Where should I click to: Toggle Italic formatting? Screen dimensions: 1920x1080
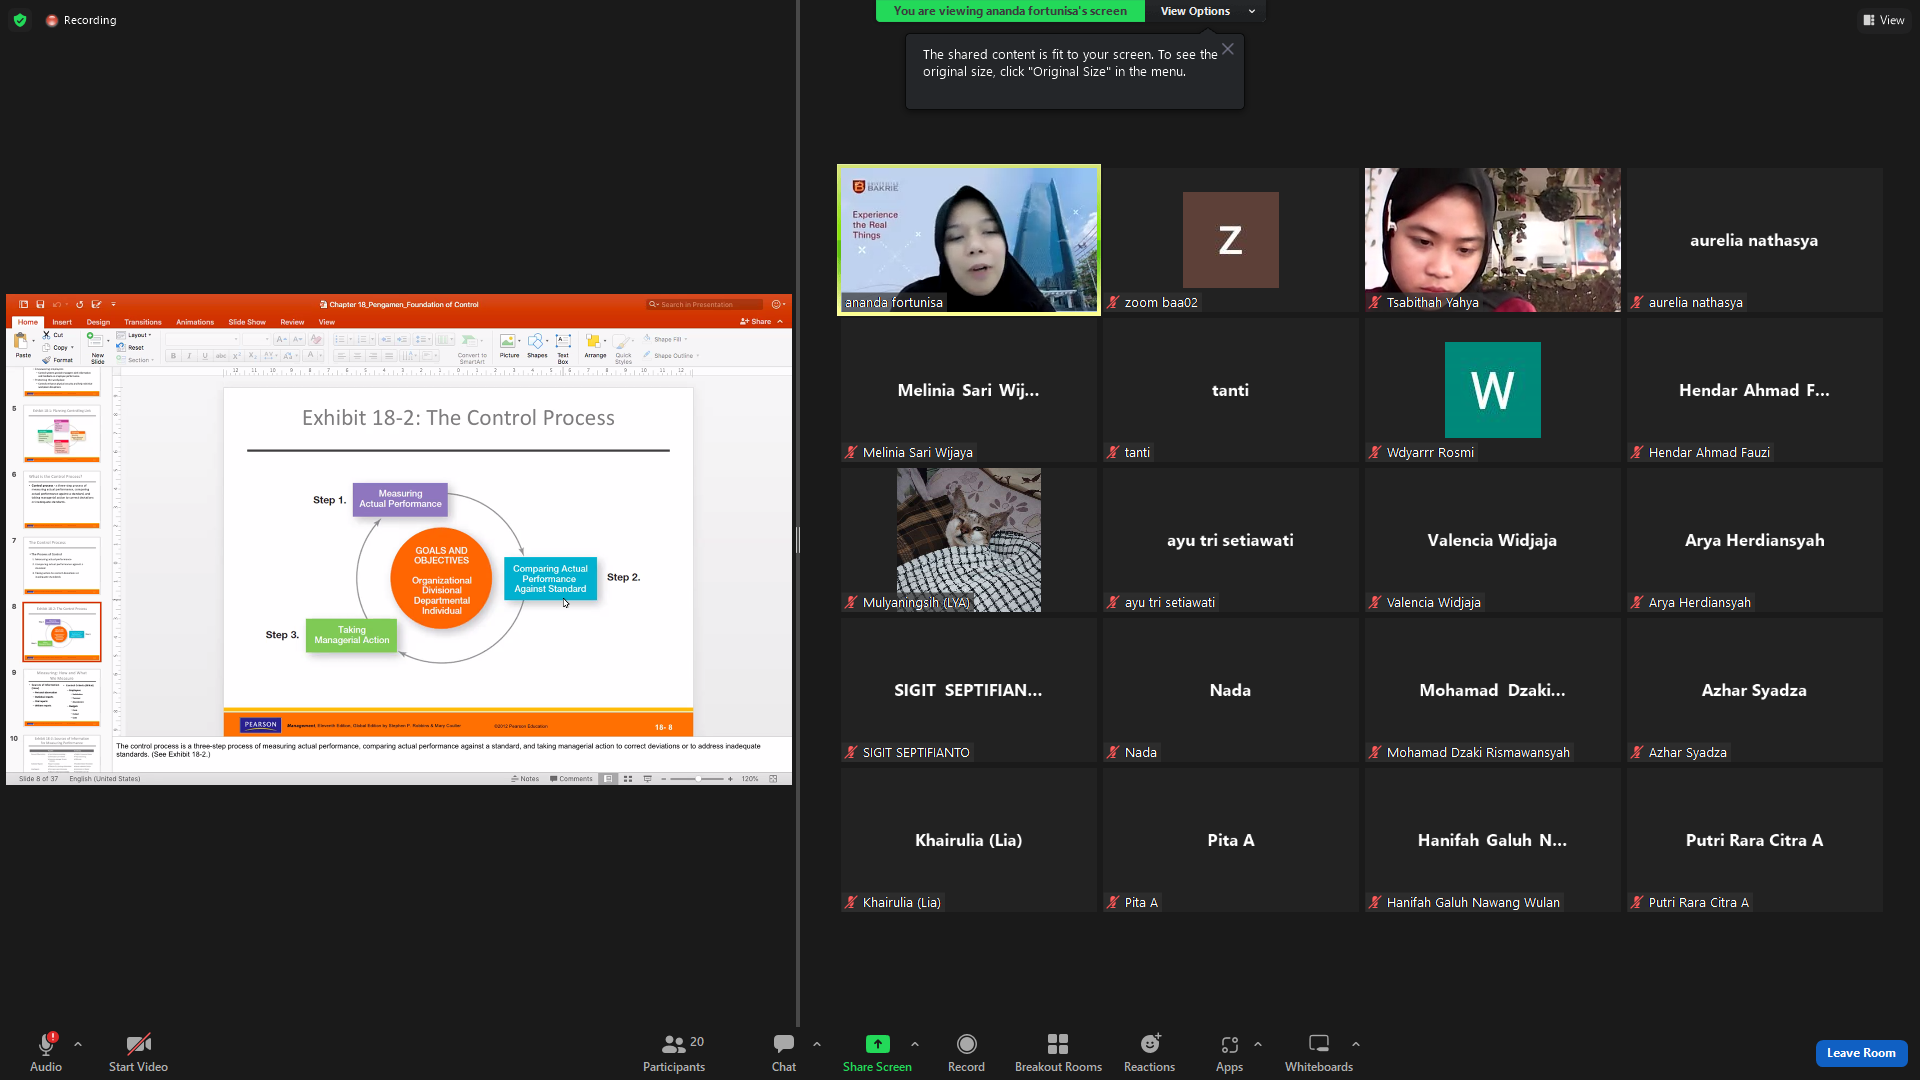pyautogui.click(x=189, y=356)
